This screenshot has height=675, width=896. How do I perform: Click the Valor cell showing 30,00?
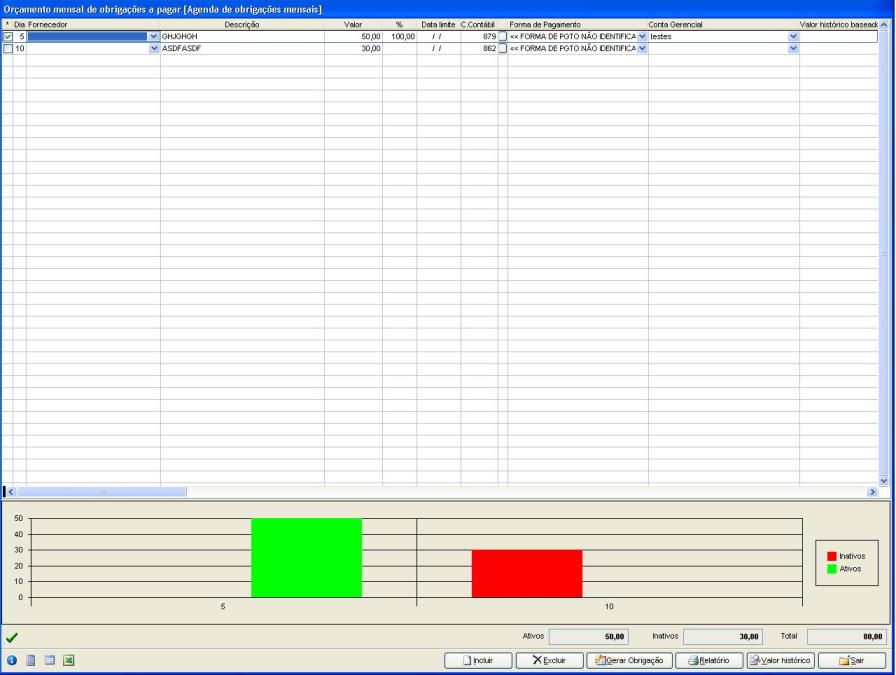pyautogui.click(x=353, y=49)
